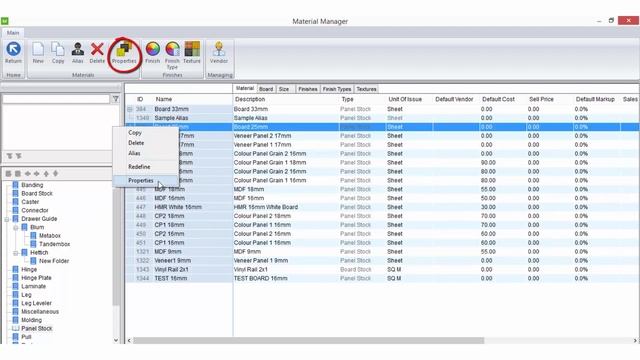Select the Material tab

click(x=245, y=88)
